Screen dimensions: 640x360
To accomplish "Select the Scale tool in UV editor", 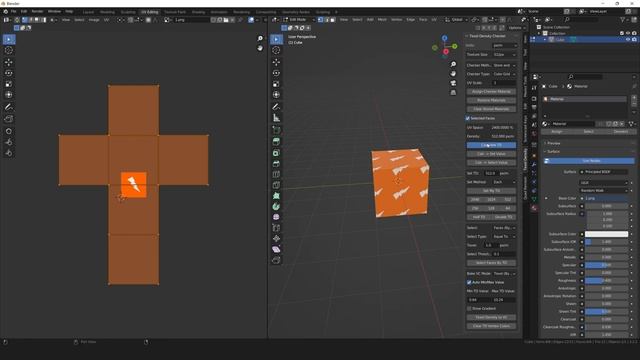I will (9, 84).
